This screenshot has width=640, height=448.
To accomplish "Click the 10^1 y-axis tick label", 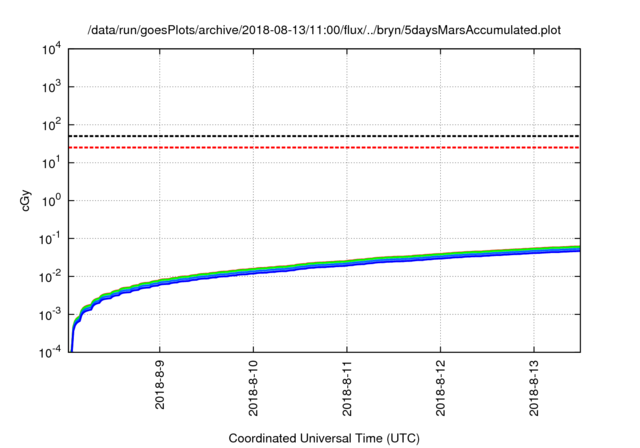I will (x=51, y=163).
